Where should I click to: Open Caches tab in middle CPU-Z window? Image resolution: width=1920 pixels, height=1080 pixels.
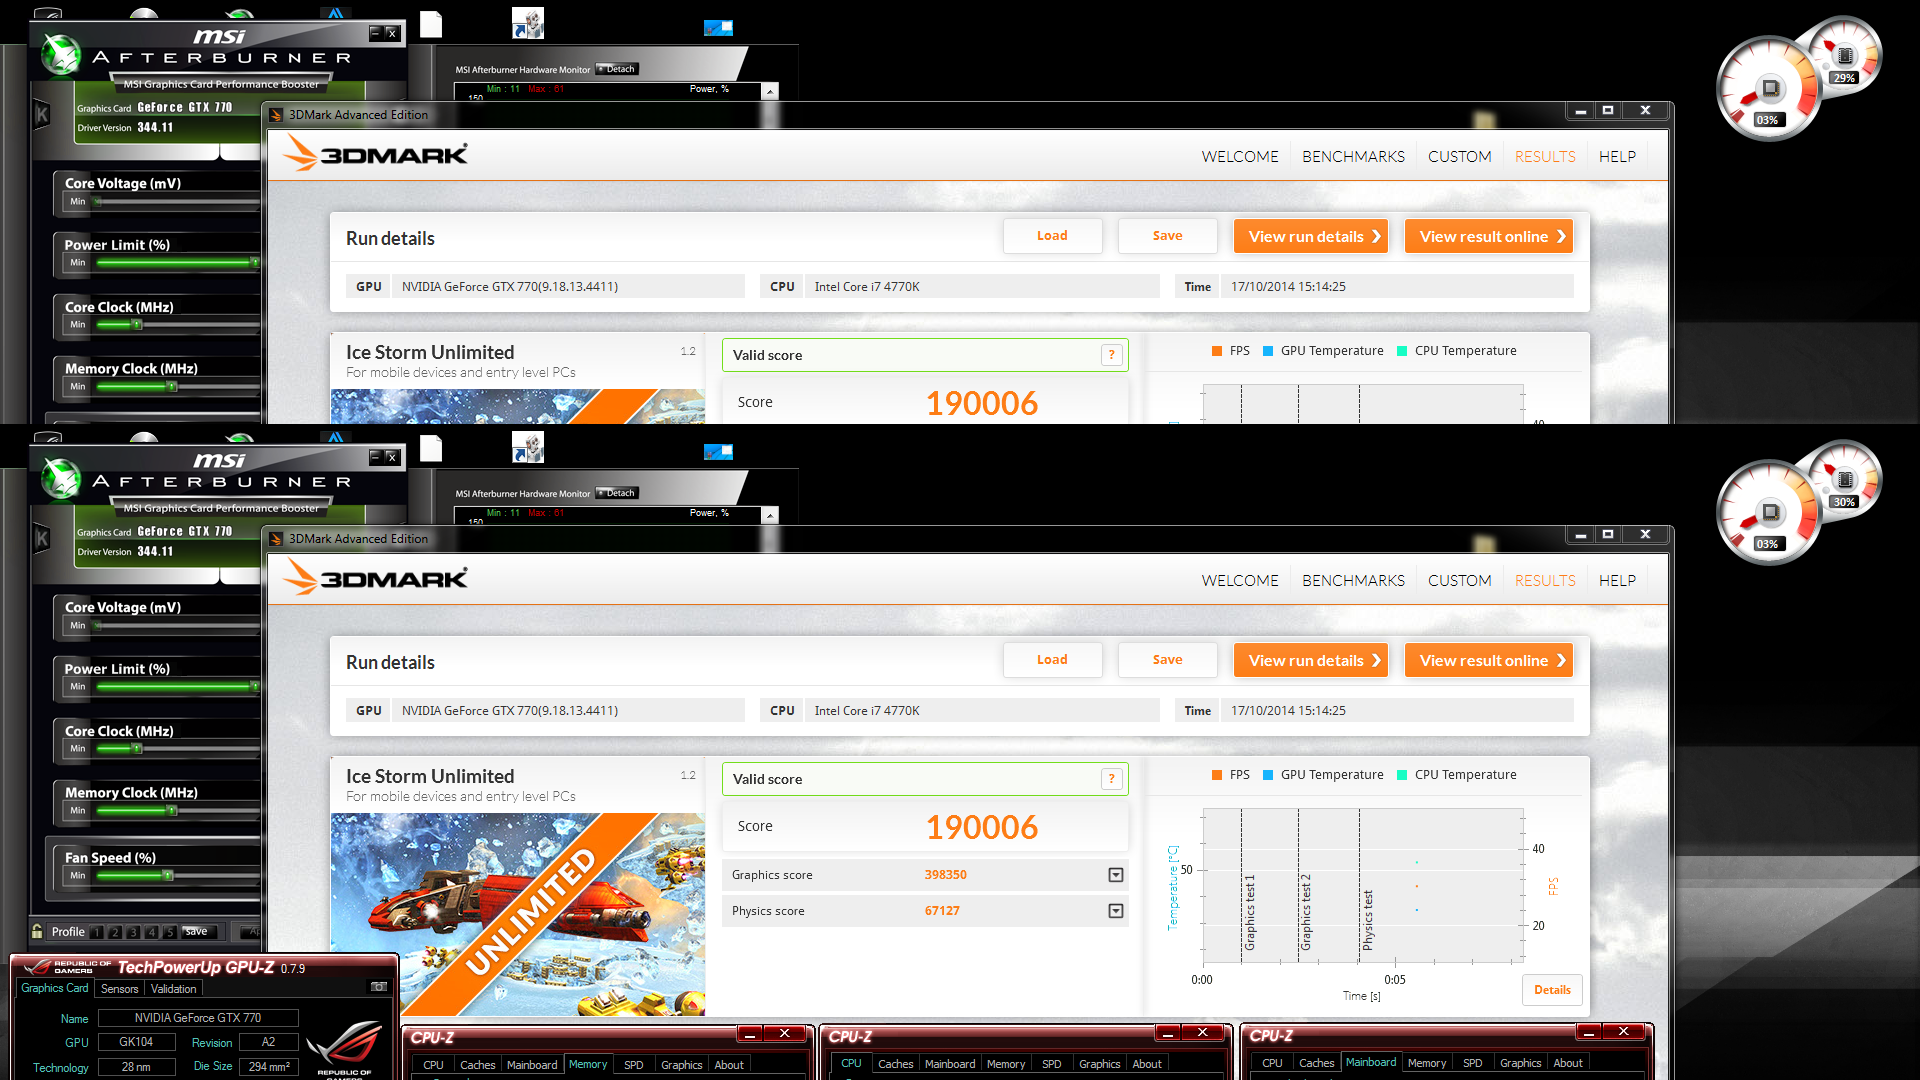click(896, 1064)
